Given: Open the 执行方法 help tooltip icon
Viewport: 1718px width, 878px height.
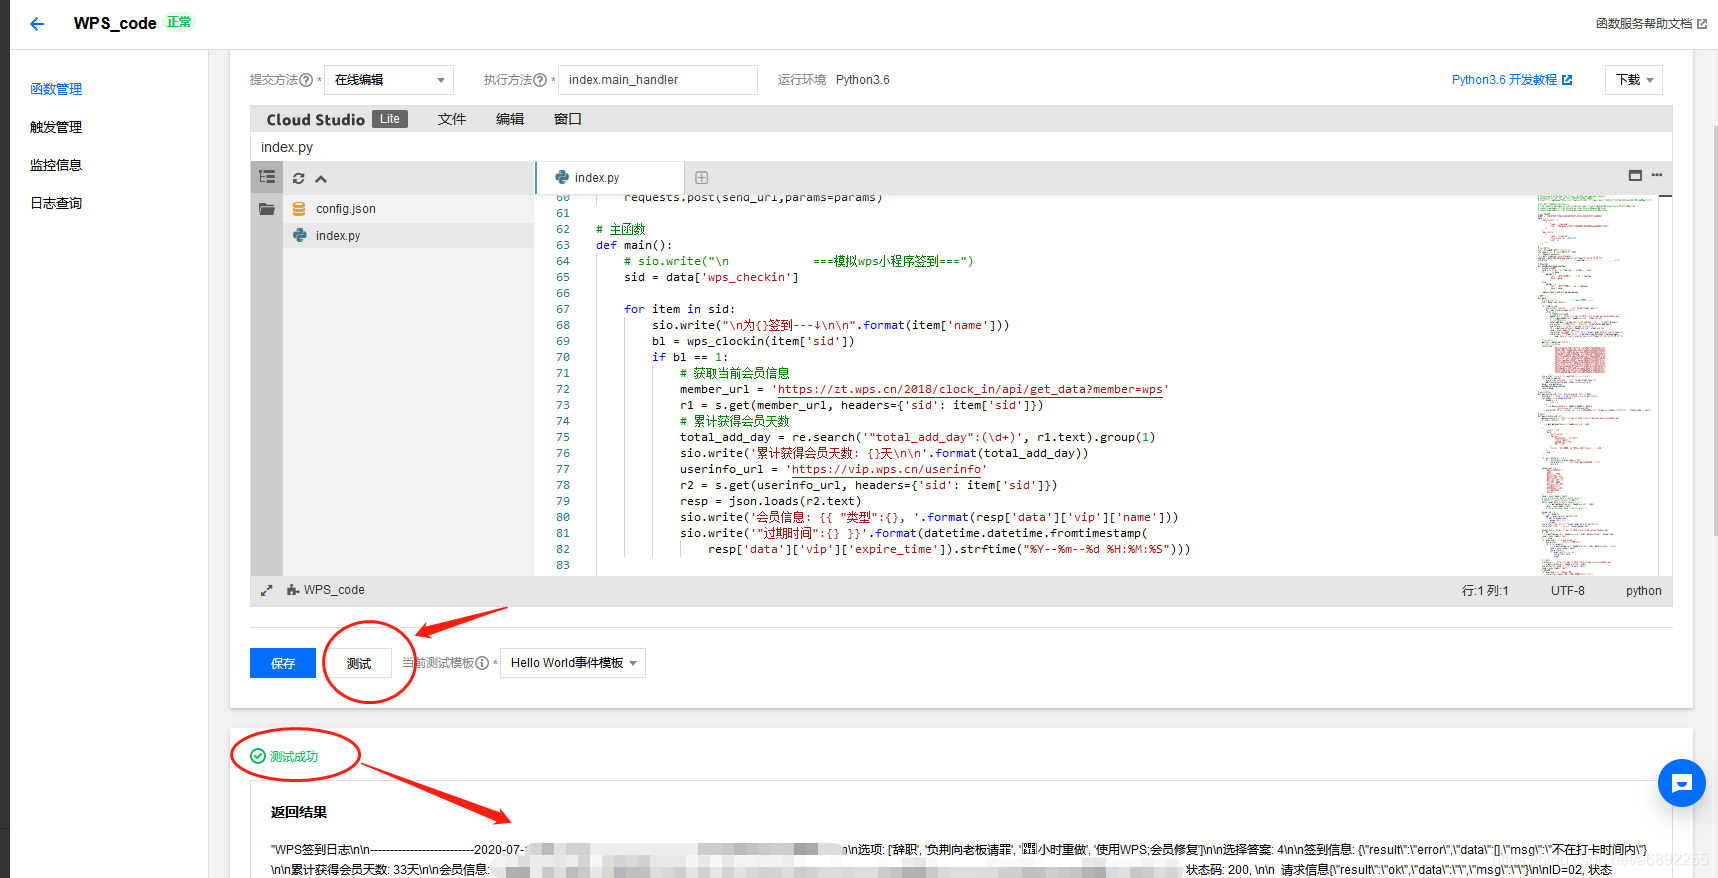Looking at the screenshot, I should pyautogui.click(x=540, y=80).
